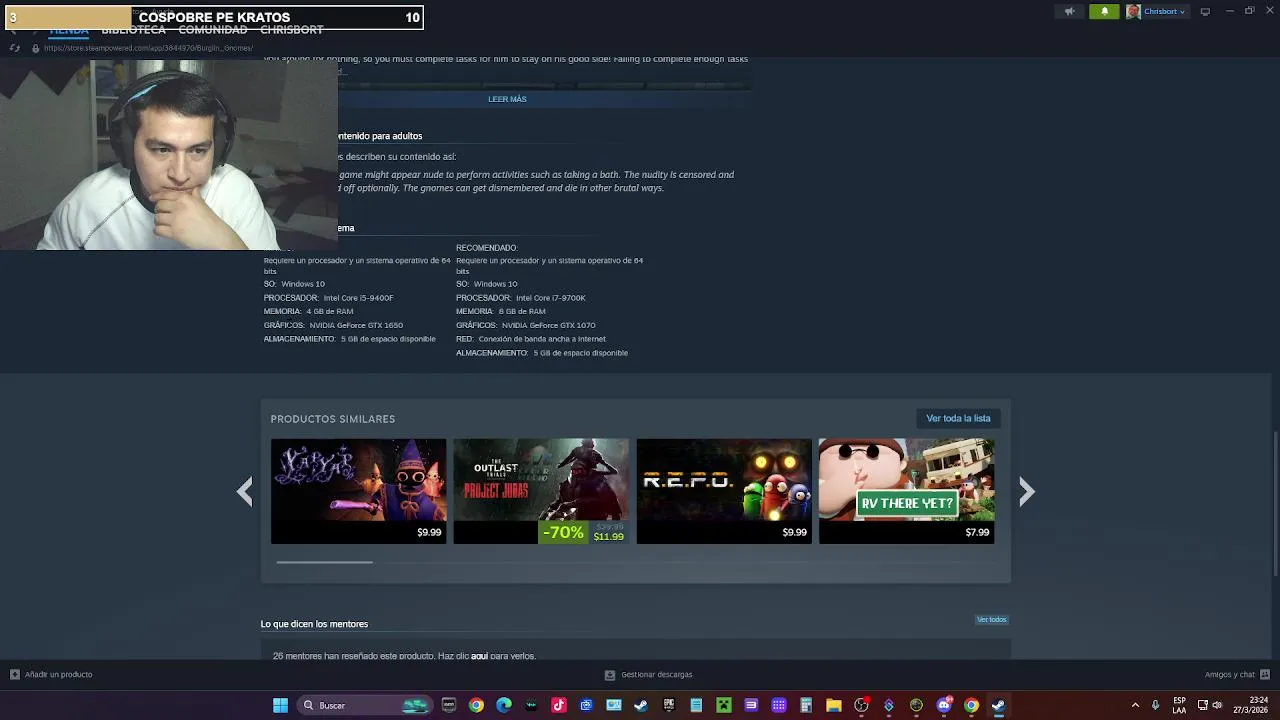The width and height of the screenshot is (1280, 720).
Task: Click Ver todos mentors button
Action: 991,620
